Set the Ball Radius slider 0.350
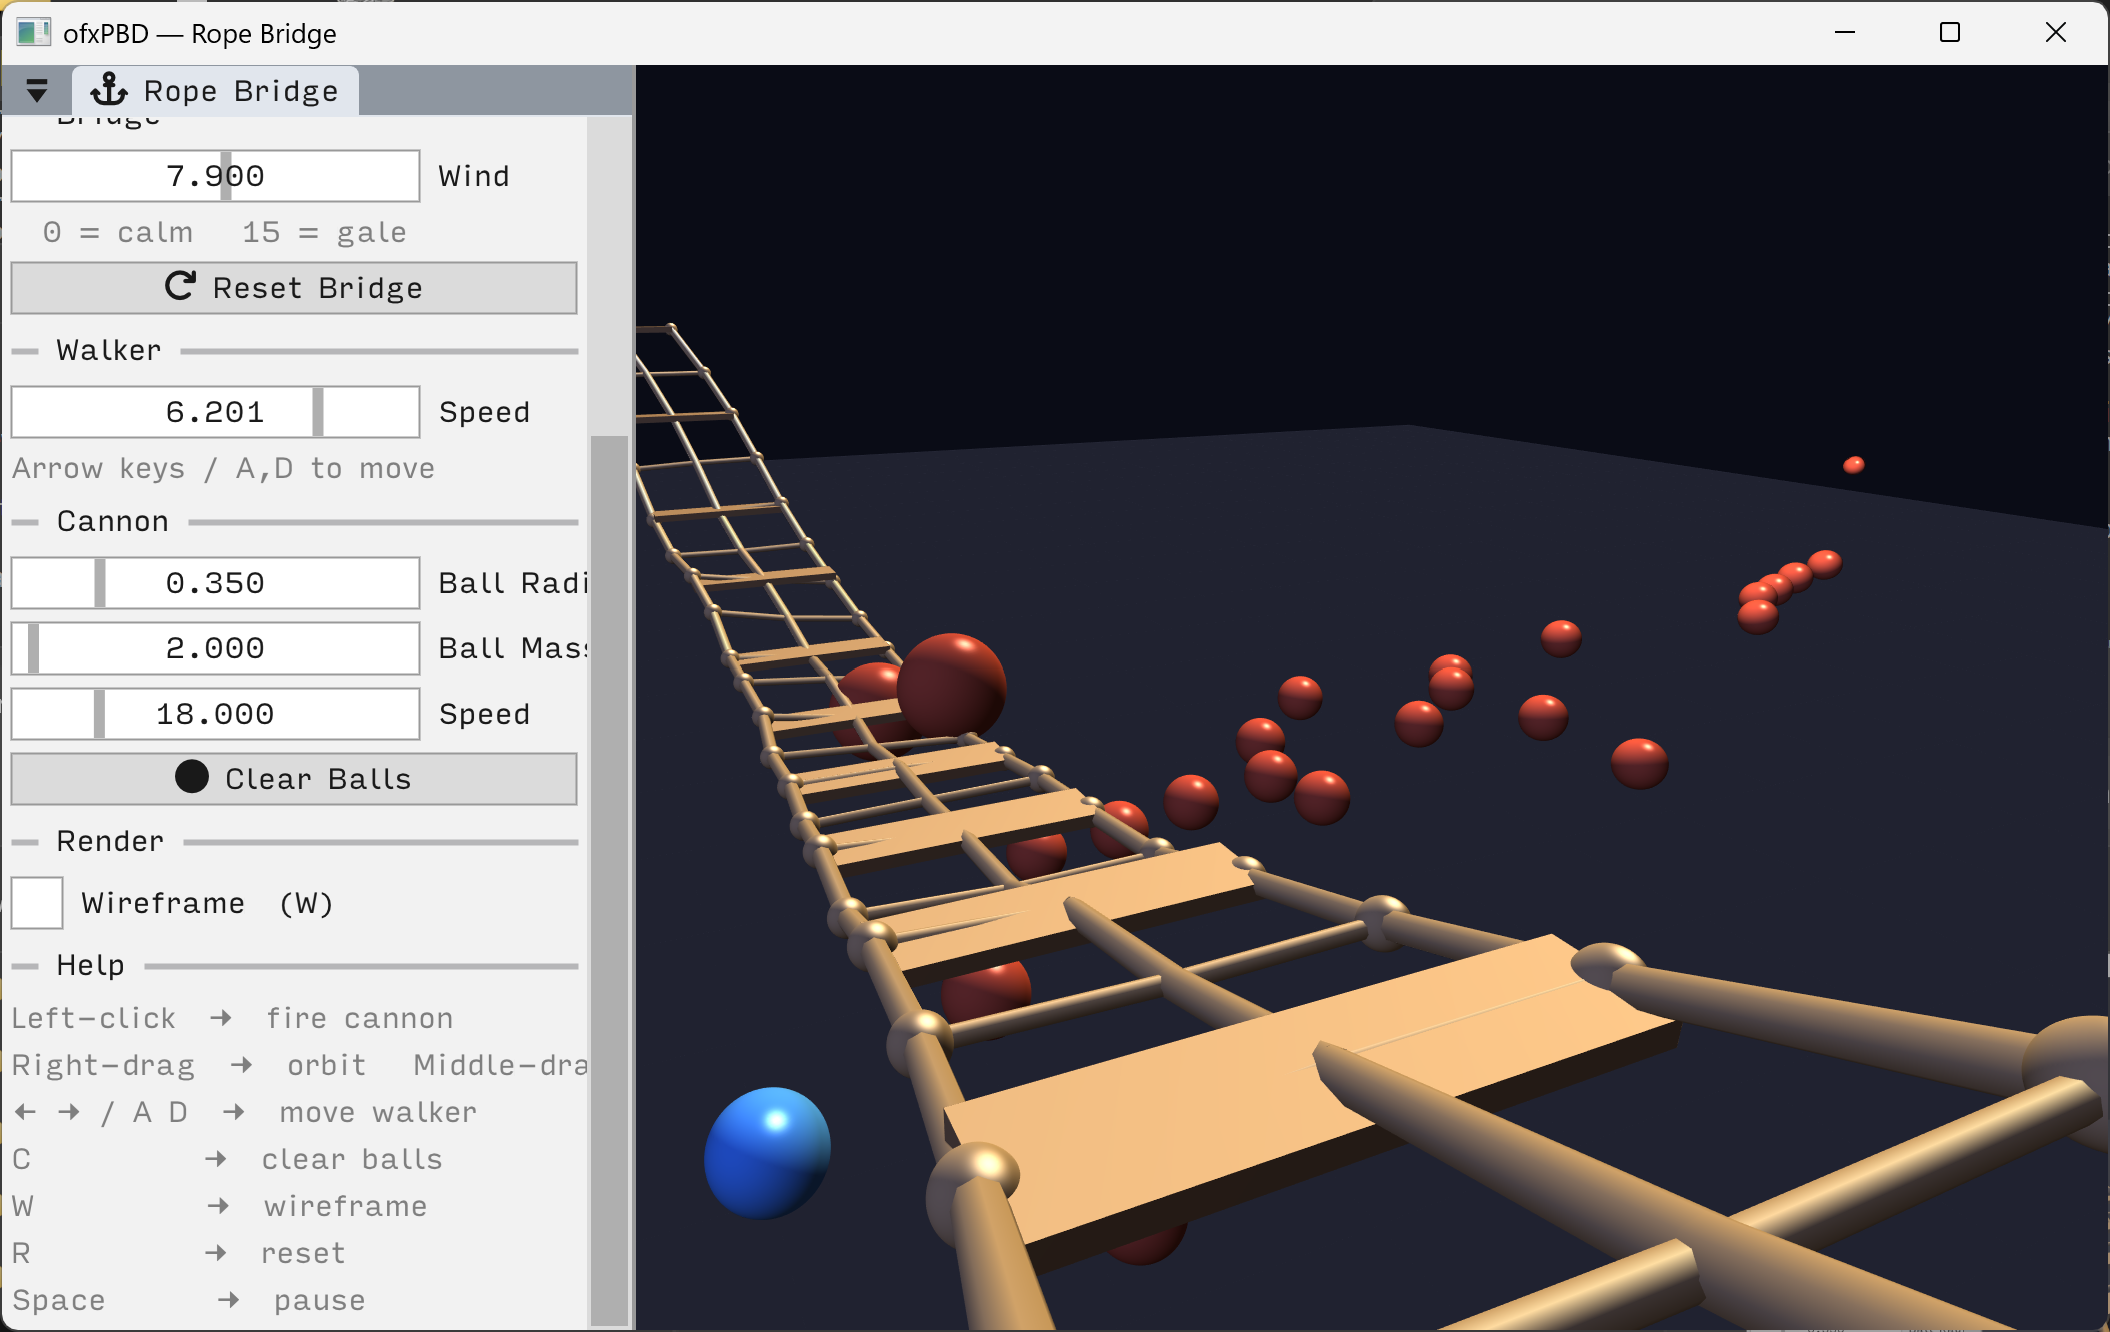The image size is (2110, 1332). (x=215, y=583)
